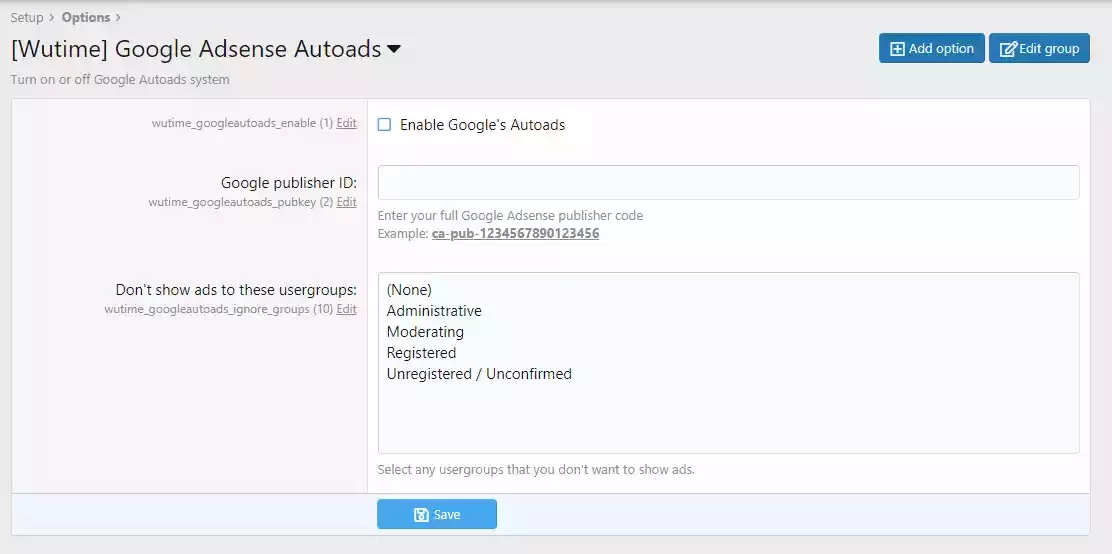The width and height of the screenshot is (1112, 554).
Task: Click the plus icon in Add option
Action: click(897, 49)
